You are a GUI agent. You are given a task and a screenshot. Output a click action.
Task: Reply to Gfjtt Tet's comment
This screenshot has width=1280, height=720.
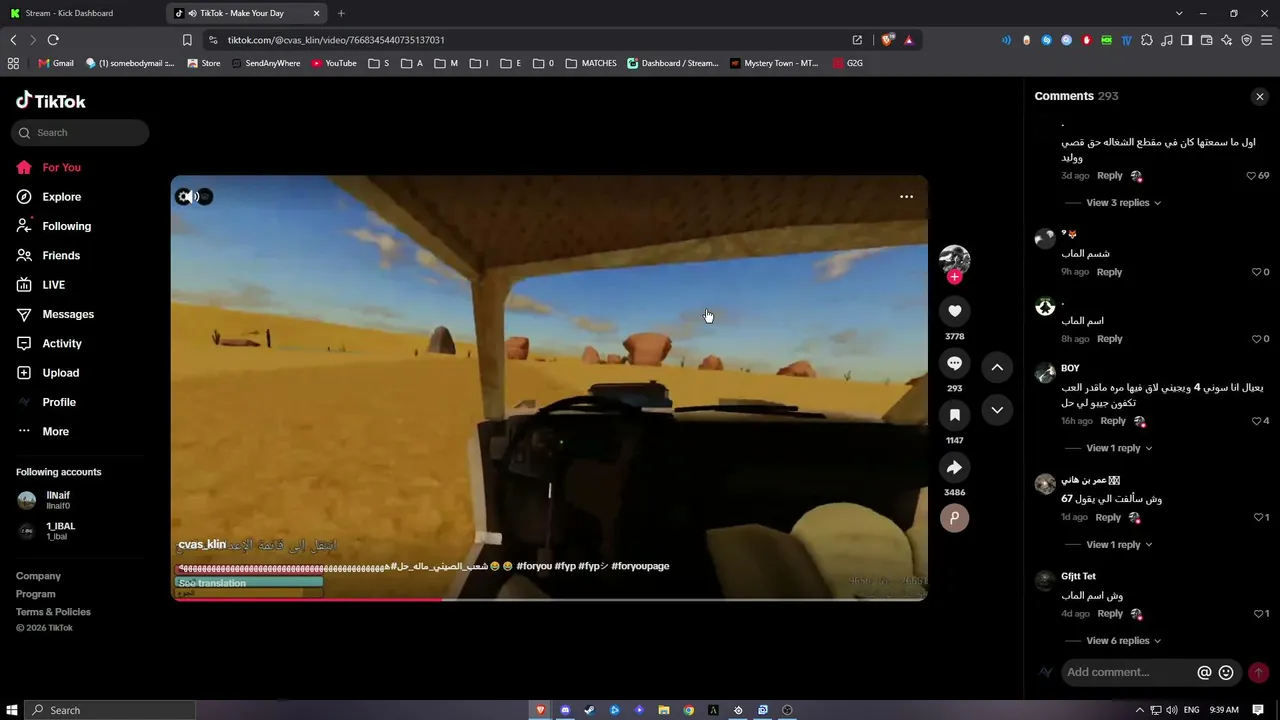click(1110, 614)
